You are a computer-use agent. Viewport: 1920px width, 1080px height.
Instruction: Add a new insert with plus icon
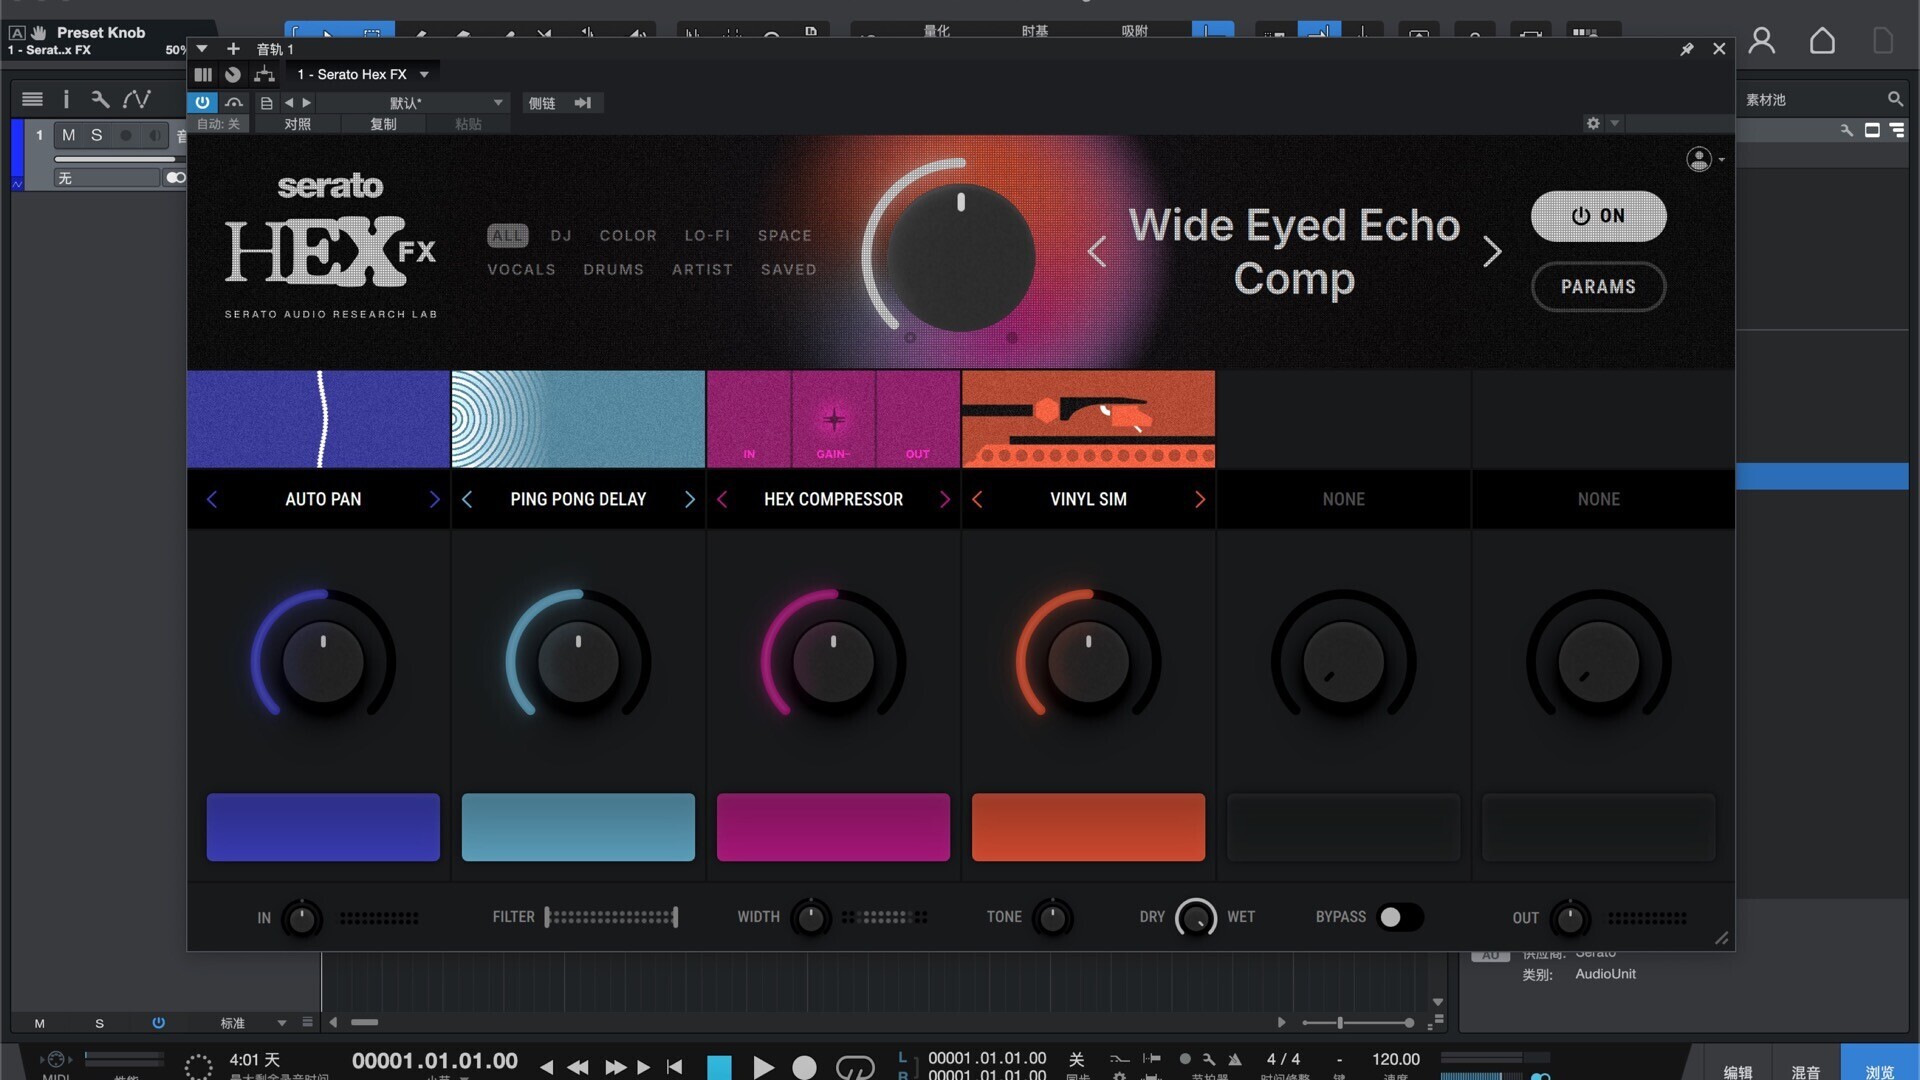point(233,48)
